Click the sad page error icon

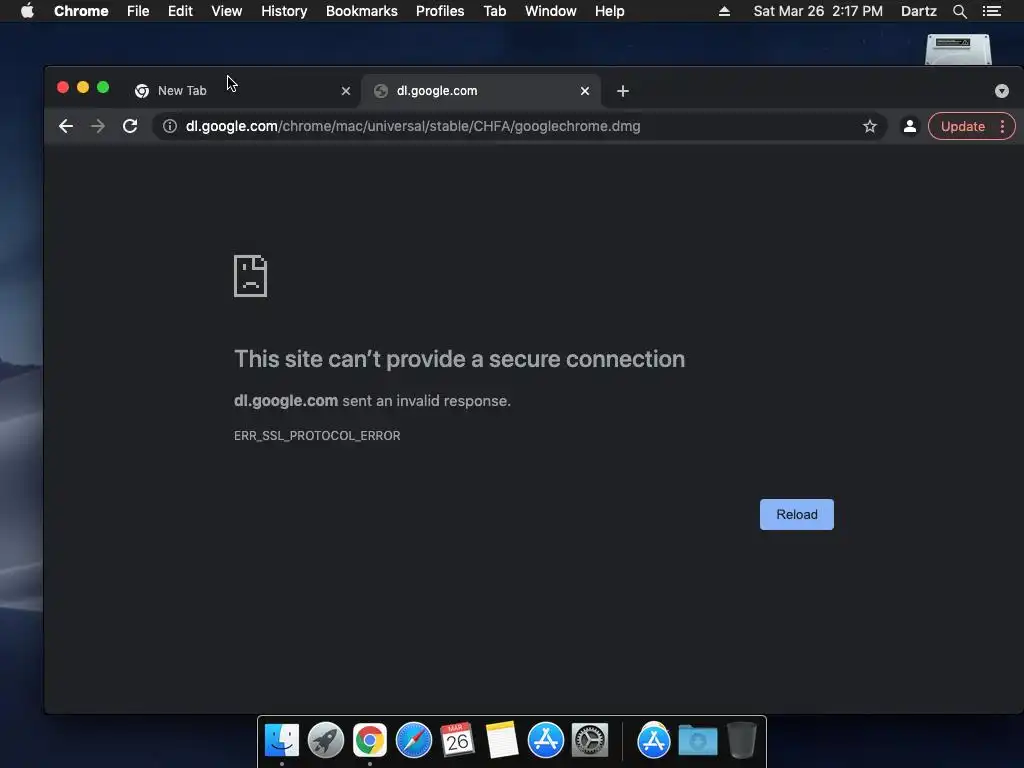pyautogui.click(x=250, y=276)
